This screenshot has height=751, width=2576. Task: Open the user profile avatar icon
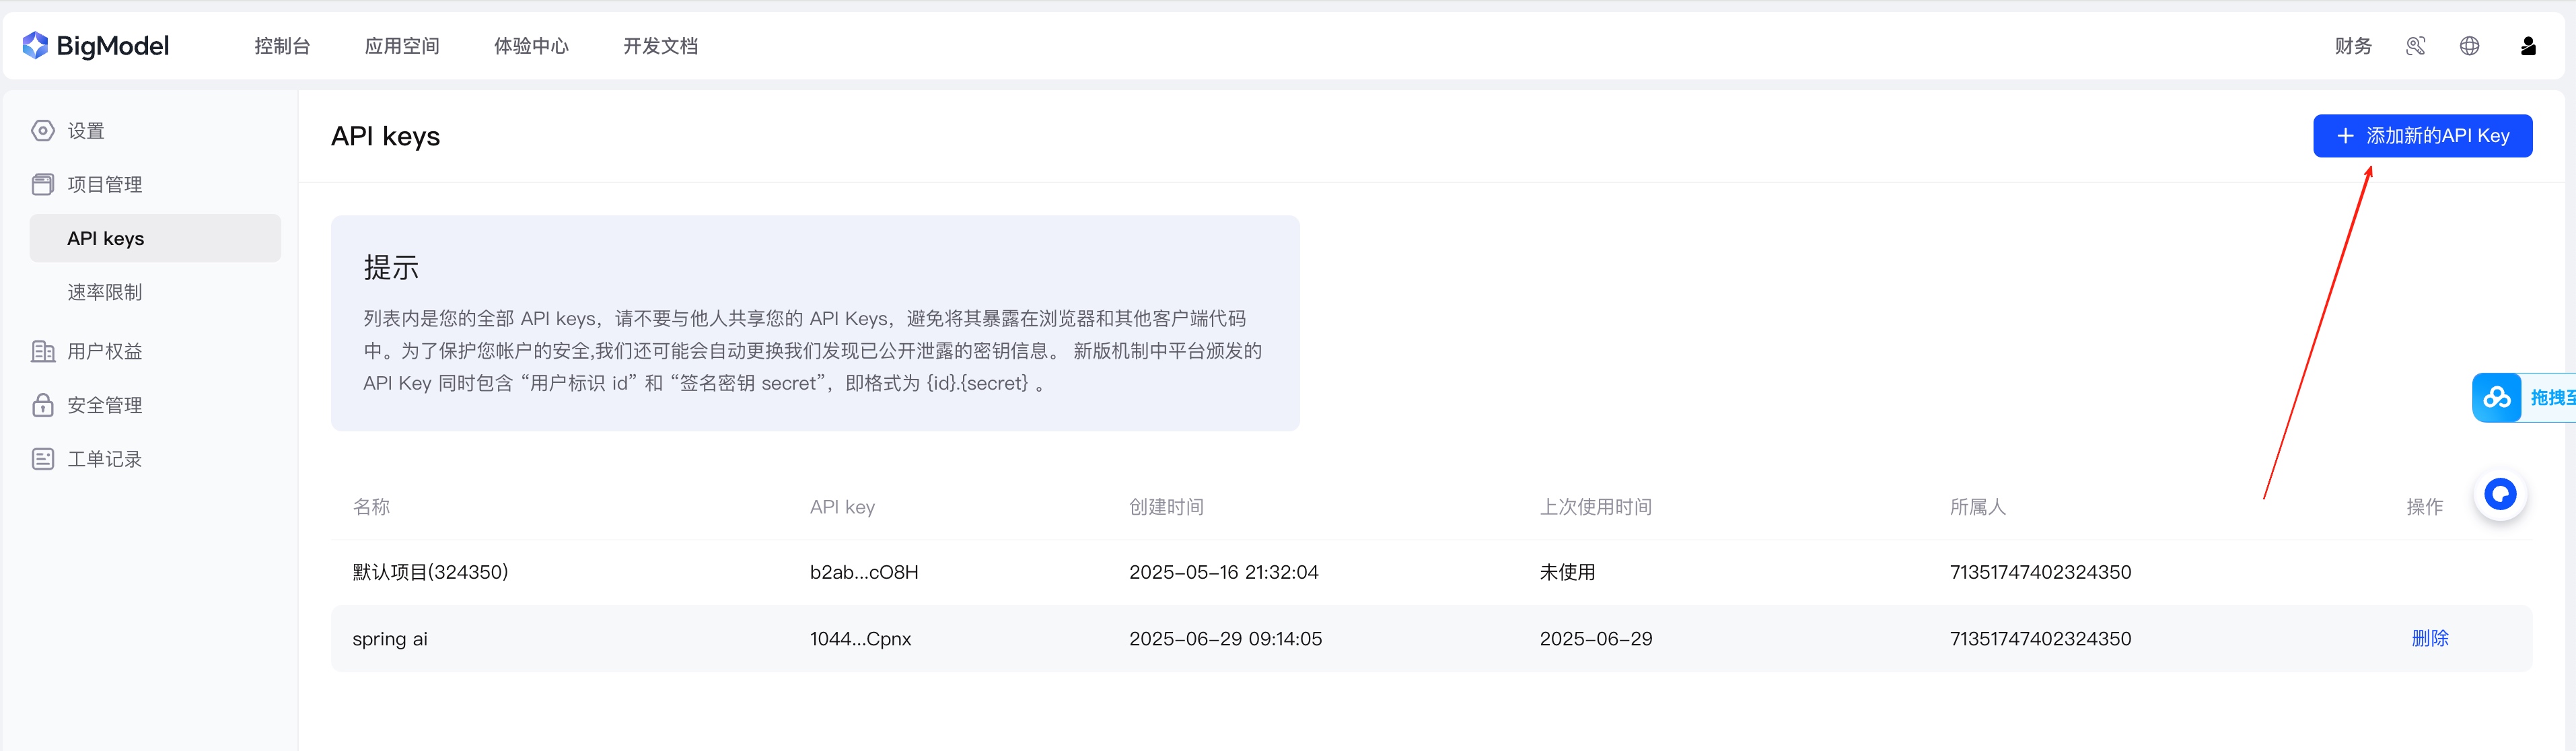(2527, 46)
